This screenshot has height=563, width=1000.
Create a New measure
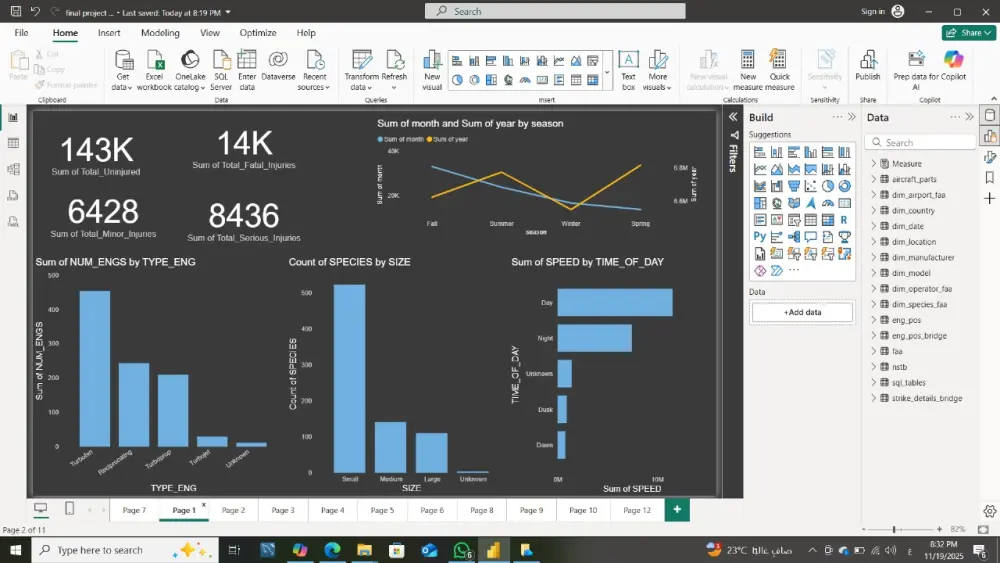pos(747,70)
